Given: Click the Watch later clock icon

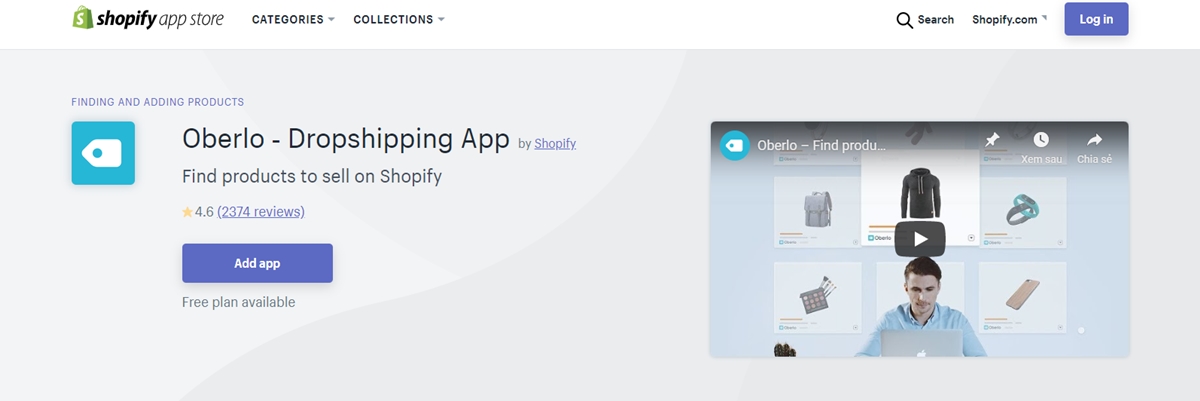Looking at the screenshot, I should click(1041, 140).
